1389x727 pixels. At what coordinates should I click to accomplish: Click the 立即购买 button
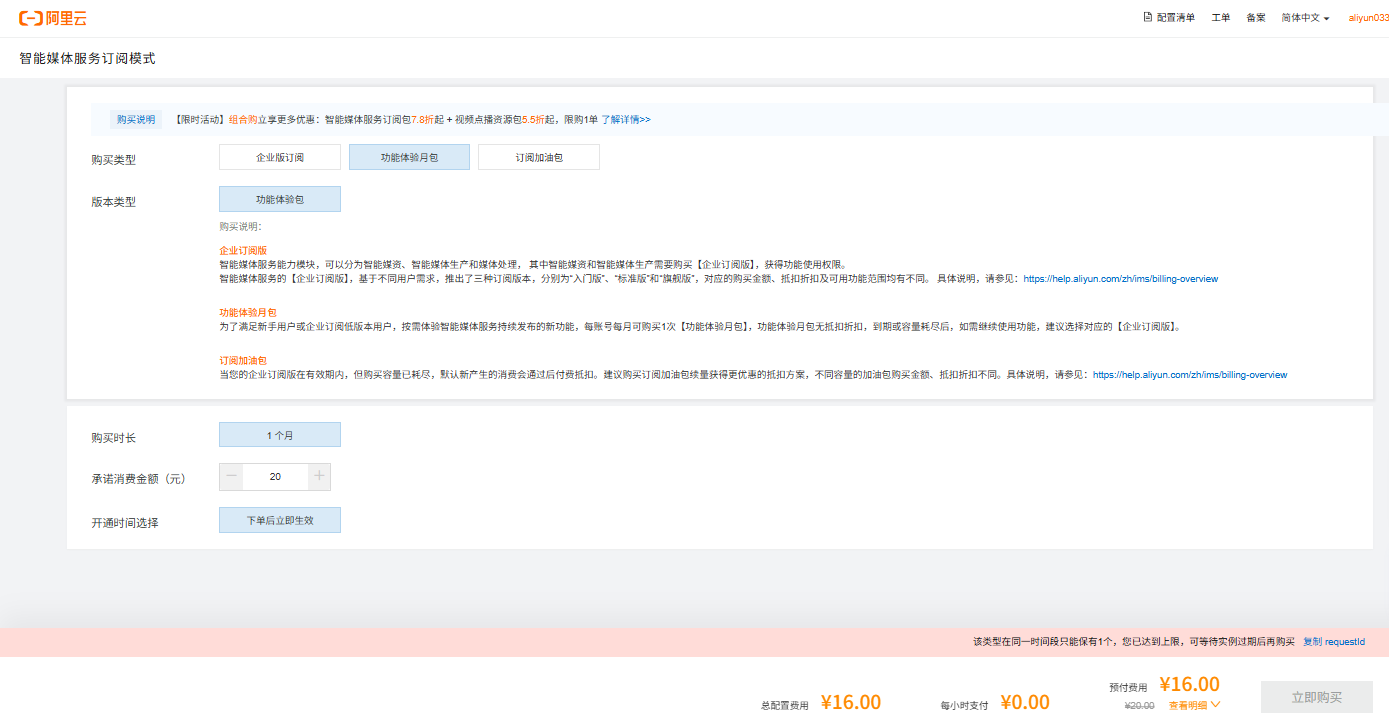[x=1316, y=697]
